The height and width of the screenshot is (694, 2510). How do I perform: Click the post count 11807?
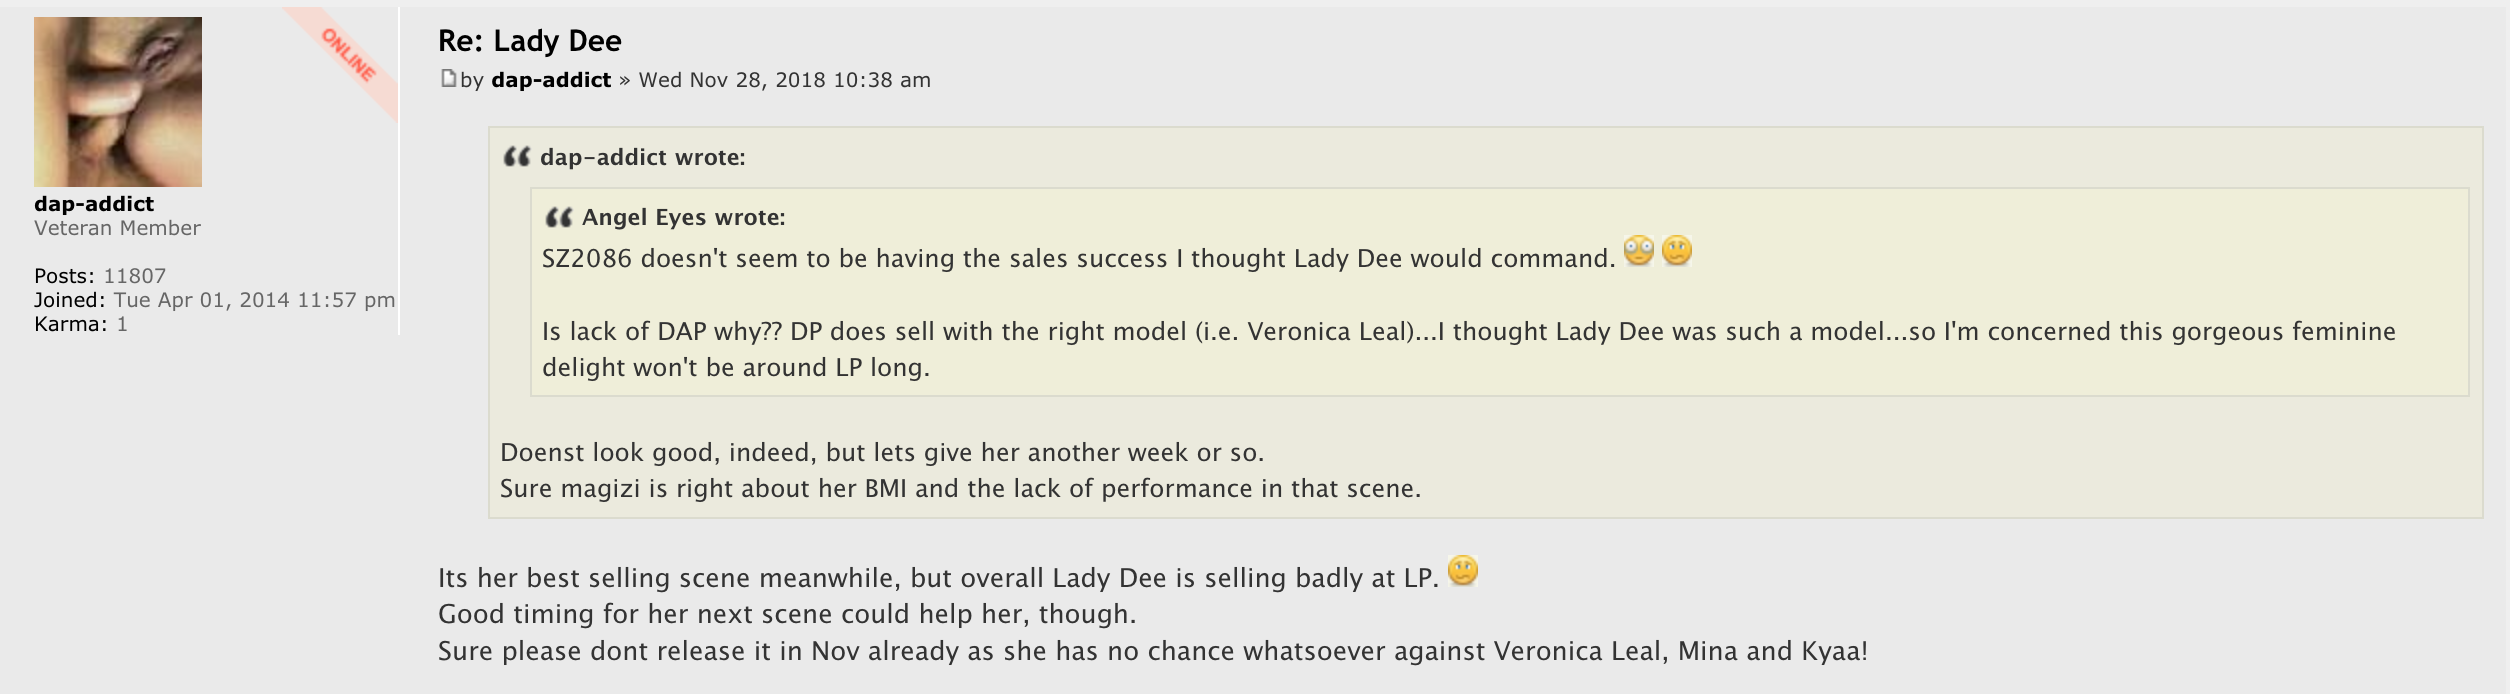tap(135, 276)
